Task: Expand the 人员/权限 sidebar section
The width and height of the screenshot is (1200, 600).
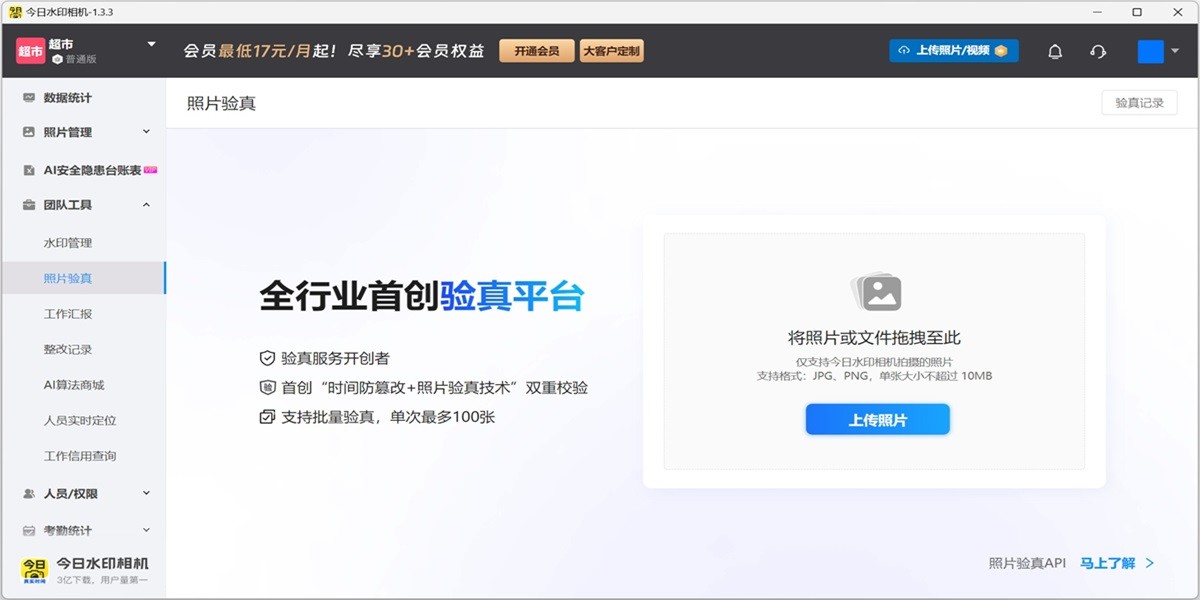Action: click(x=66, y=494)
